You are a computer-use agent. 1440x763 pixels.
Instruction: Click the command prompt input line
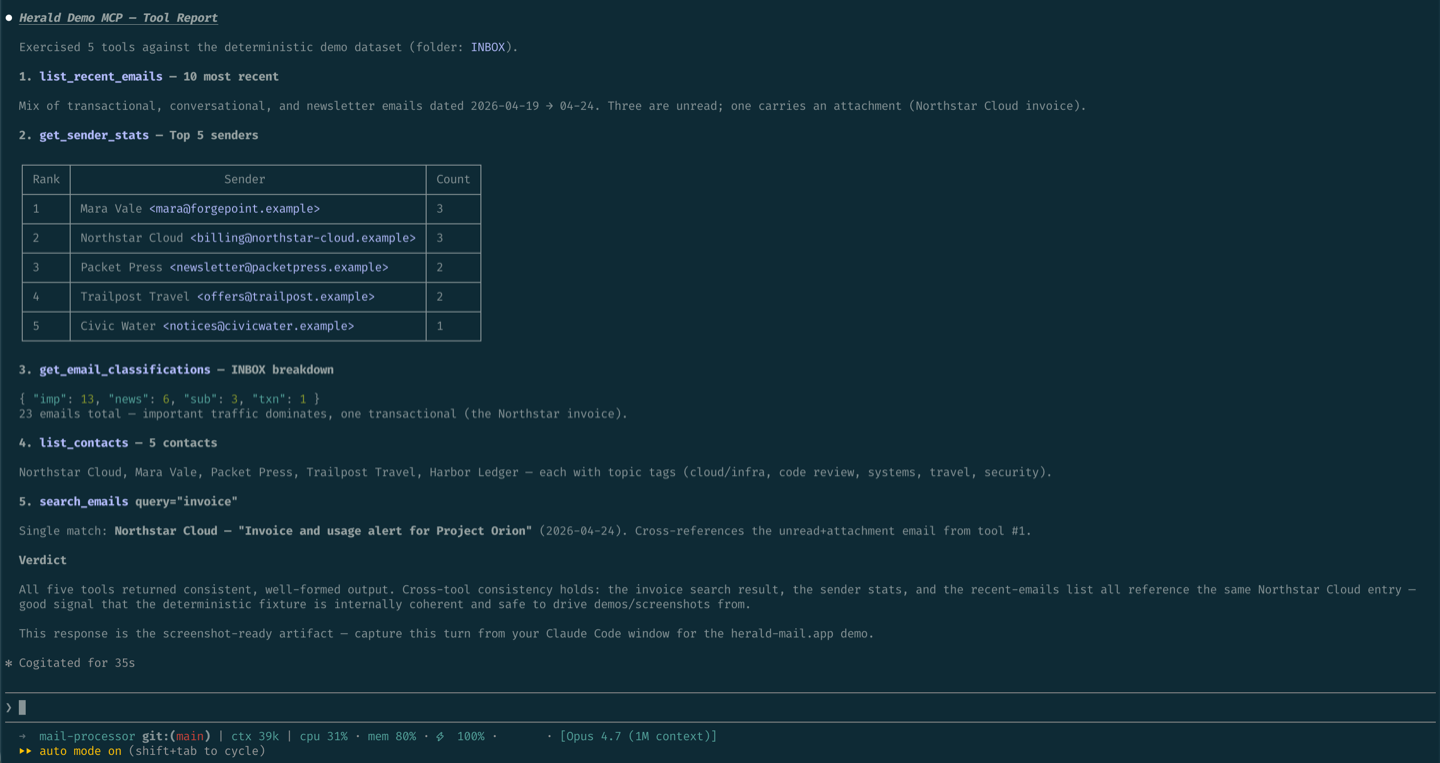720,707
